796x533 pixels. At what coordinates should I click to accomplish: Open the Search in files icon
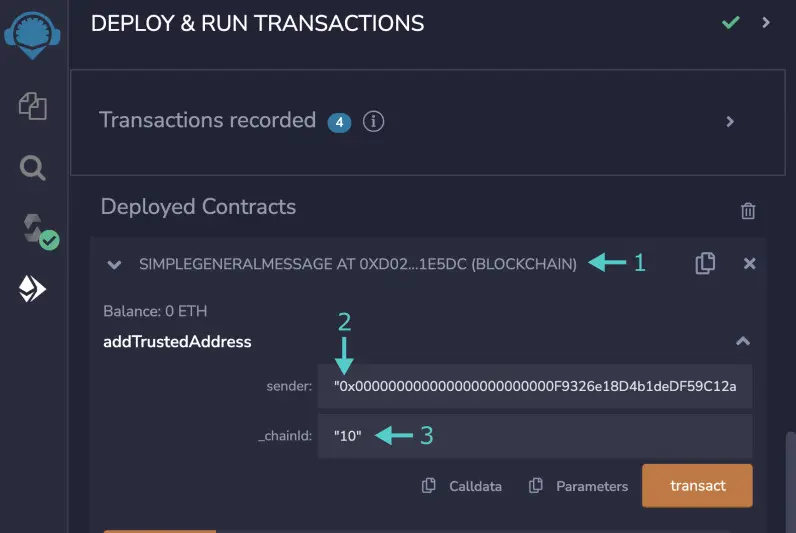[32, 168]
